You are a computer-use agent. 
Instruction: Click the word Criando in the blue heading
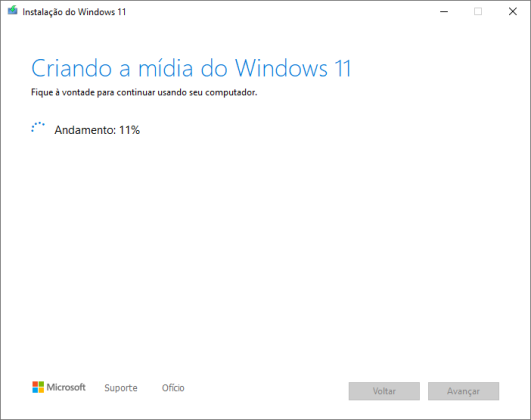click(x=71, y=69)
